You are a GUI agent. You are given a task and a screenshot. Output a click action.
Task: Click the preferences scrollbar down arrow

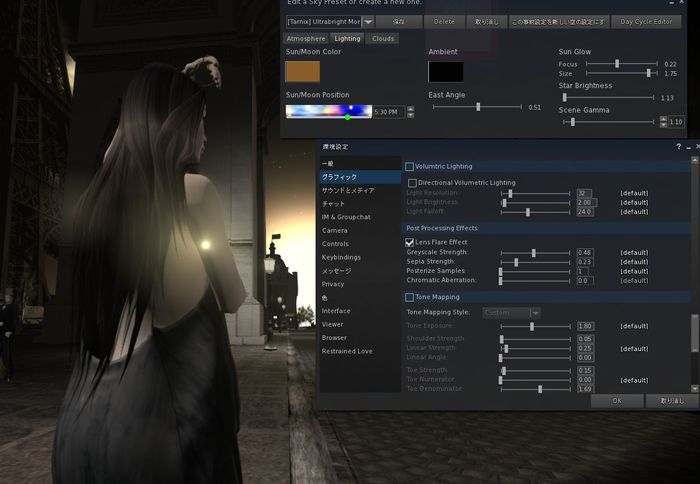(x=695, y=389)
